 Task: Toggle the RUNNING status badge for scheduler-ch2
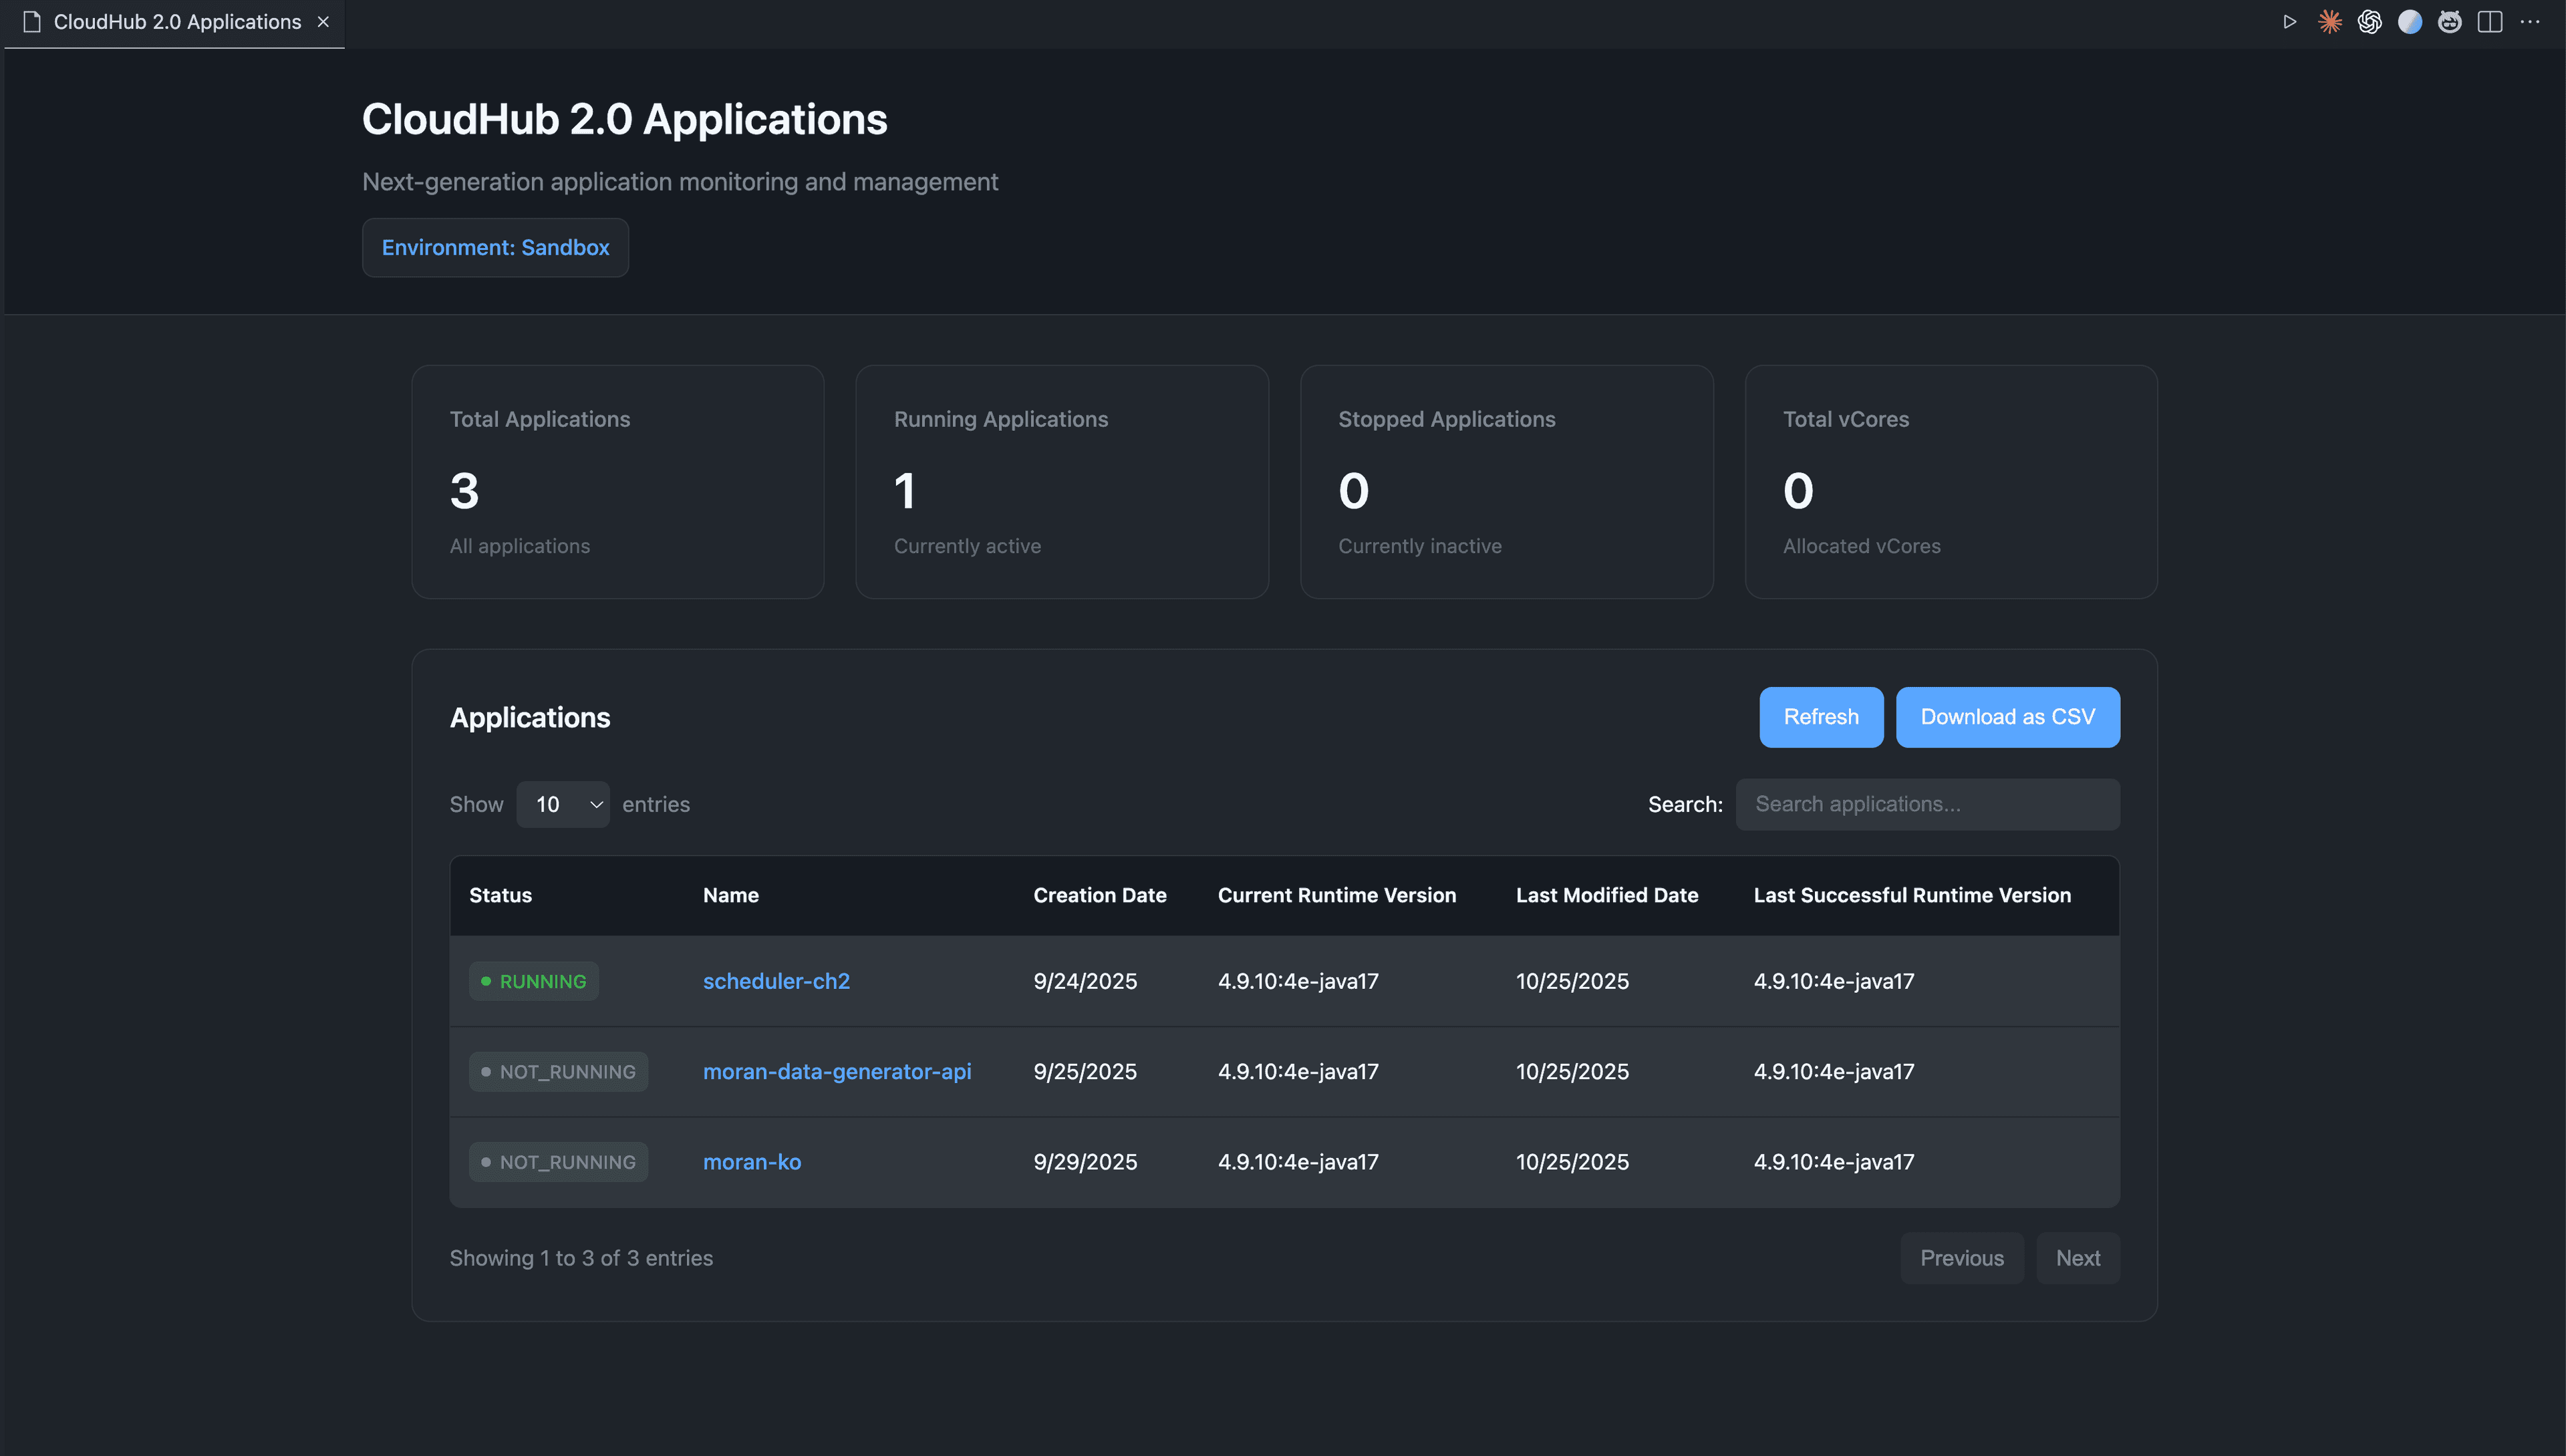[533, 981]
